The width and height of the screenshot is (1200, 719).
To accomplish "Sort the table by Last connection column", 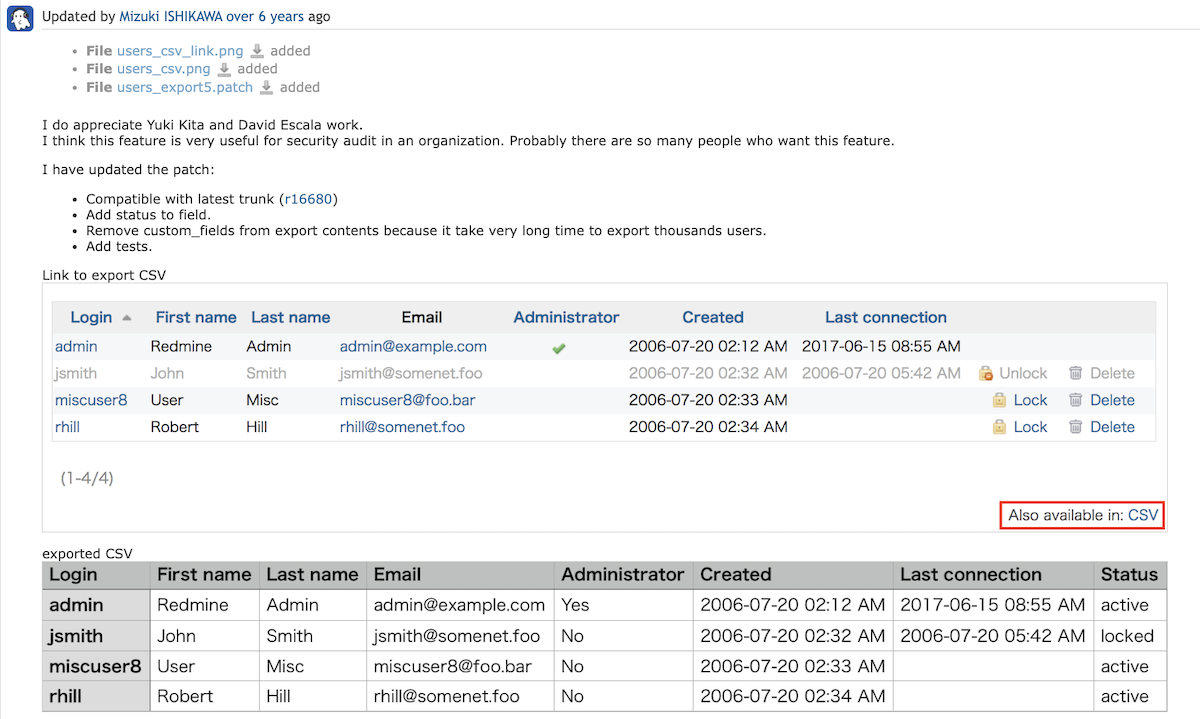I will click(x=885, y=317).
